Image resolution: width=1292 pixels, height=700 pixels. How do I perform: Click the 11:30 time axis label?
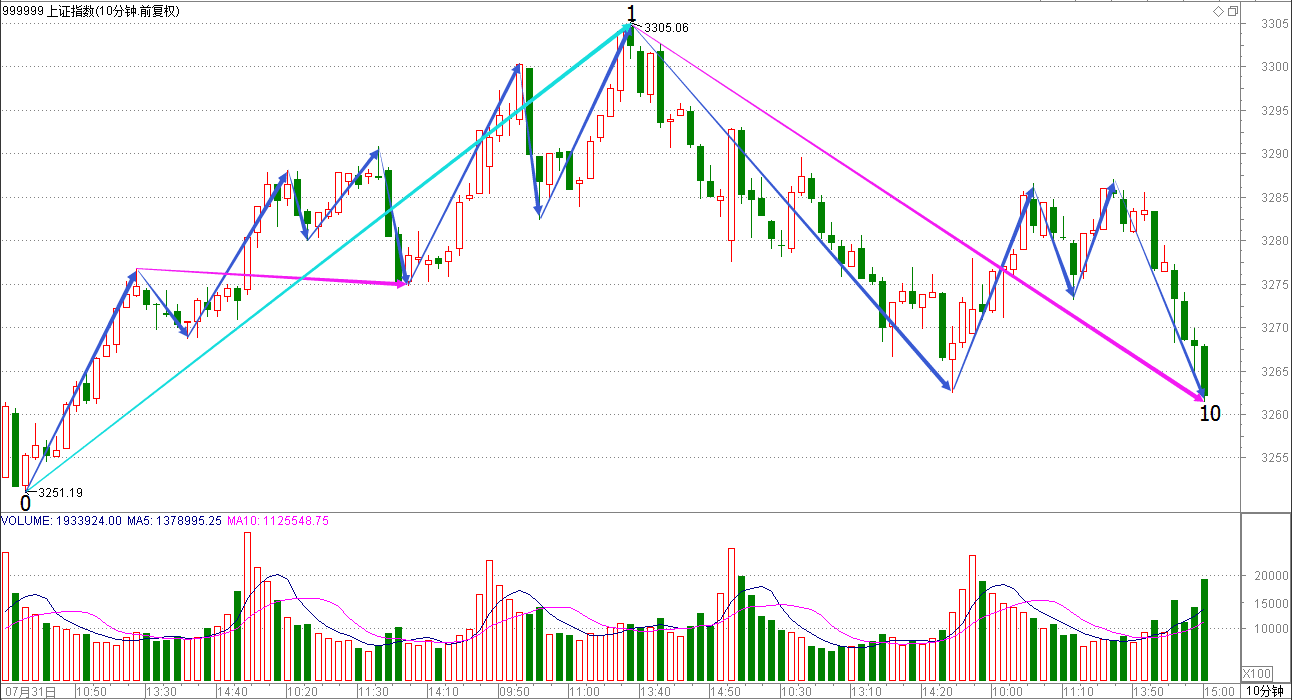point(373,691)
